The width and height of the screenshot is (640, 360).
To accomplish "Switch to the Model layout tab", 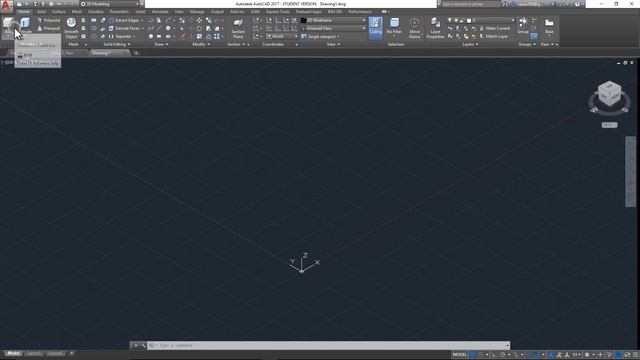I will [13, 353].
